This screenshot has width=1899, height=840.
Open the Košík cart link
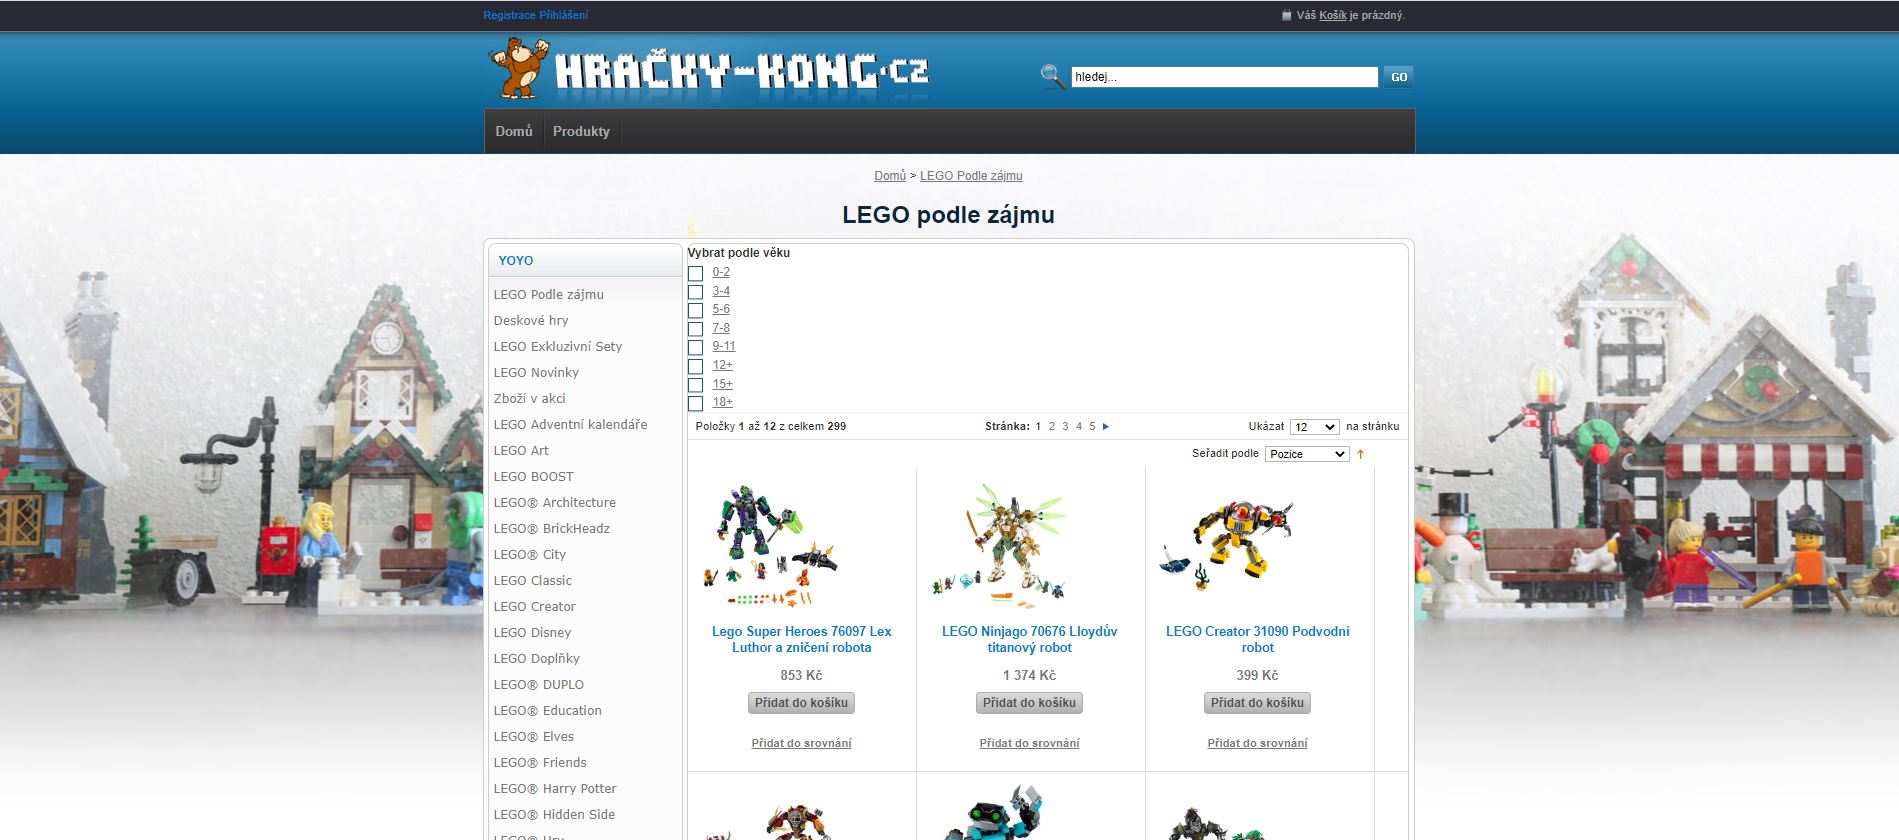[x=1332, y=15]
